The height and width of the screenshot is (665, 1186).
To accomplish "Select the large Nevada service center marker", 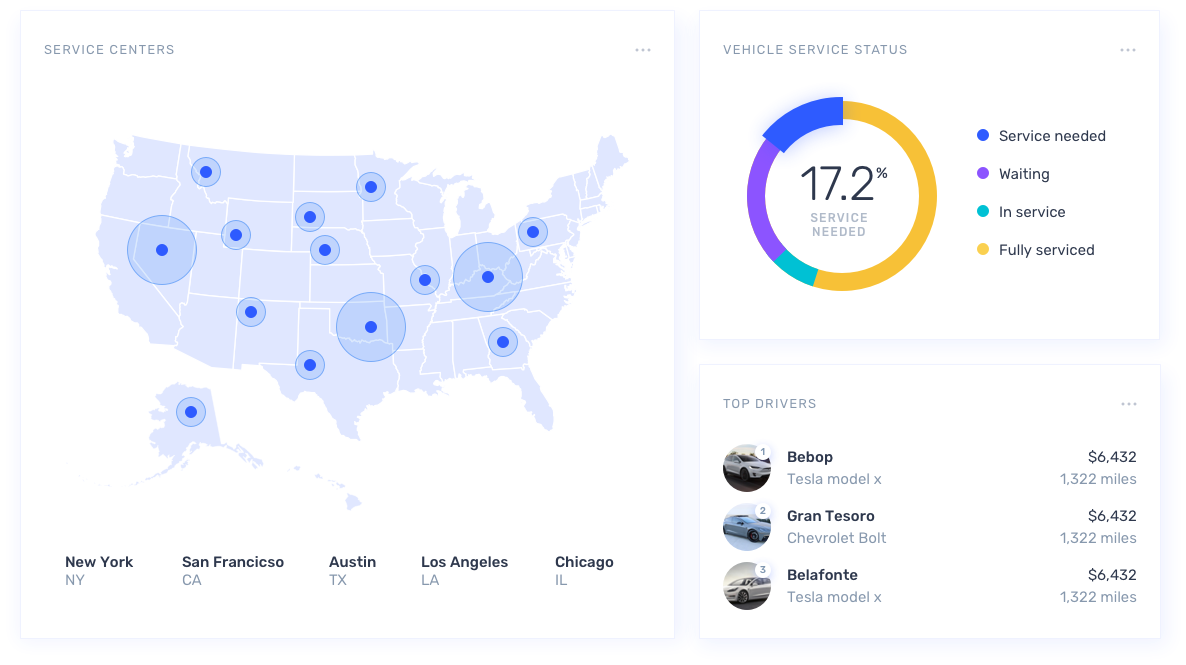I will tap(162, 250).
